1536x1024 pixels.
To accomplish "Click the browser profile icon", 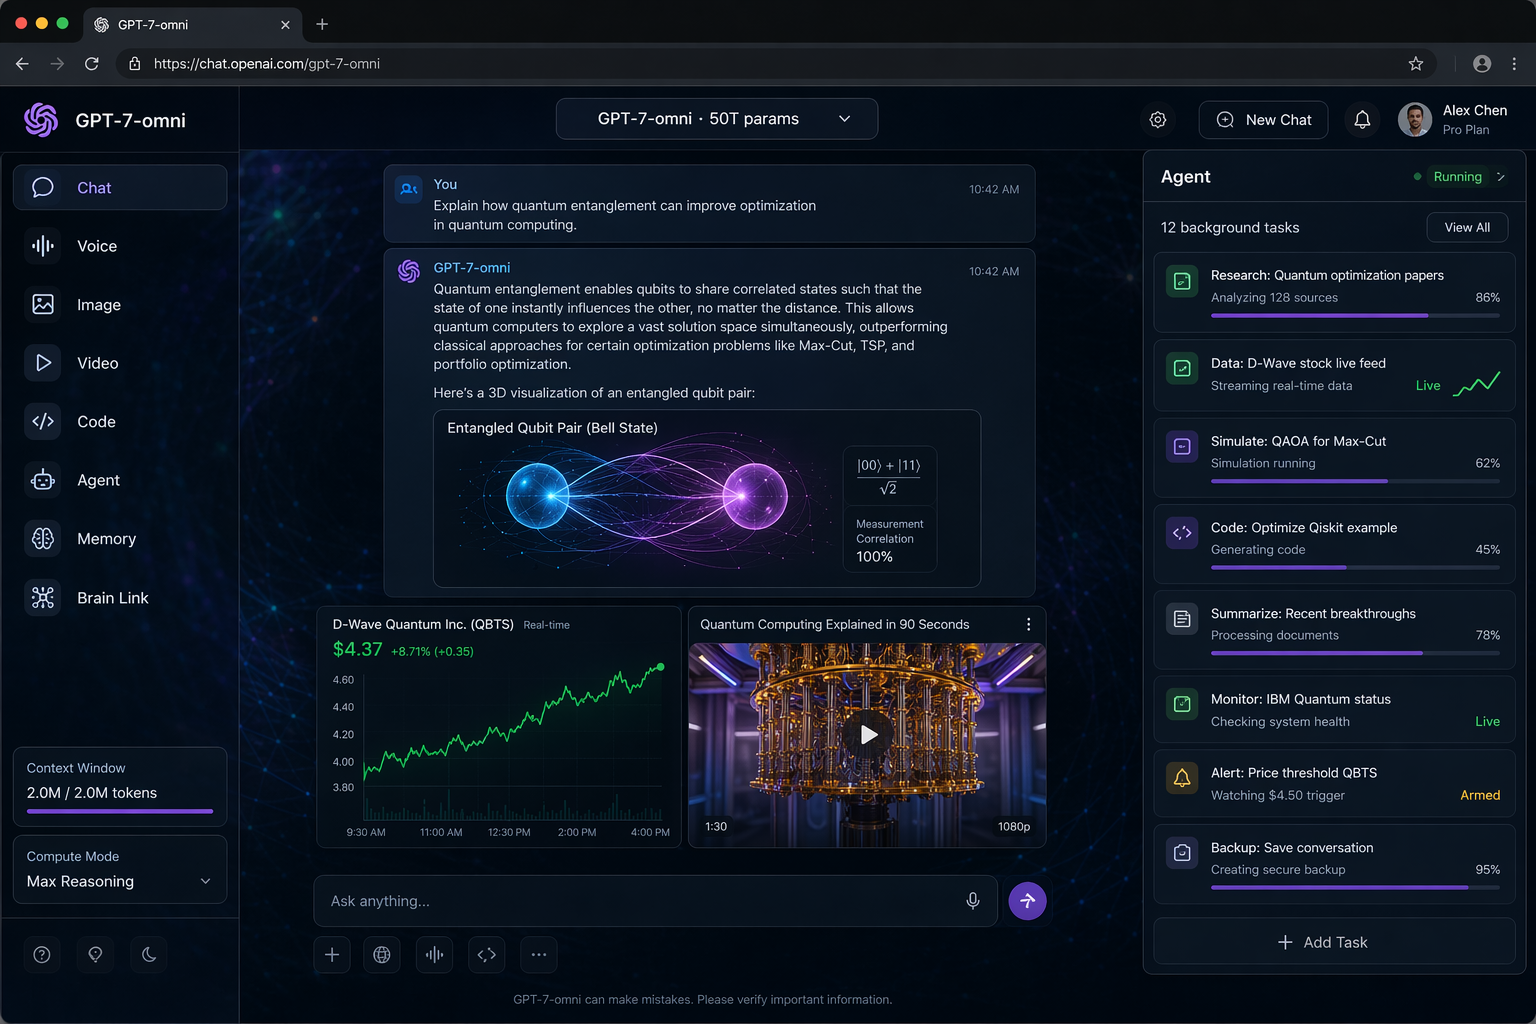I will (1482, 64).
